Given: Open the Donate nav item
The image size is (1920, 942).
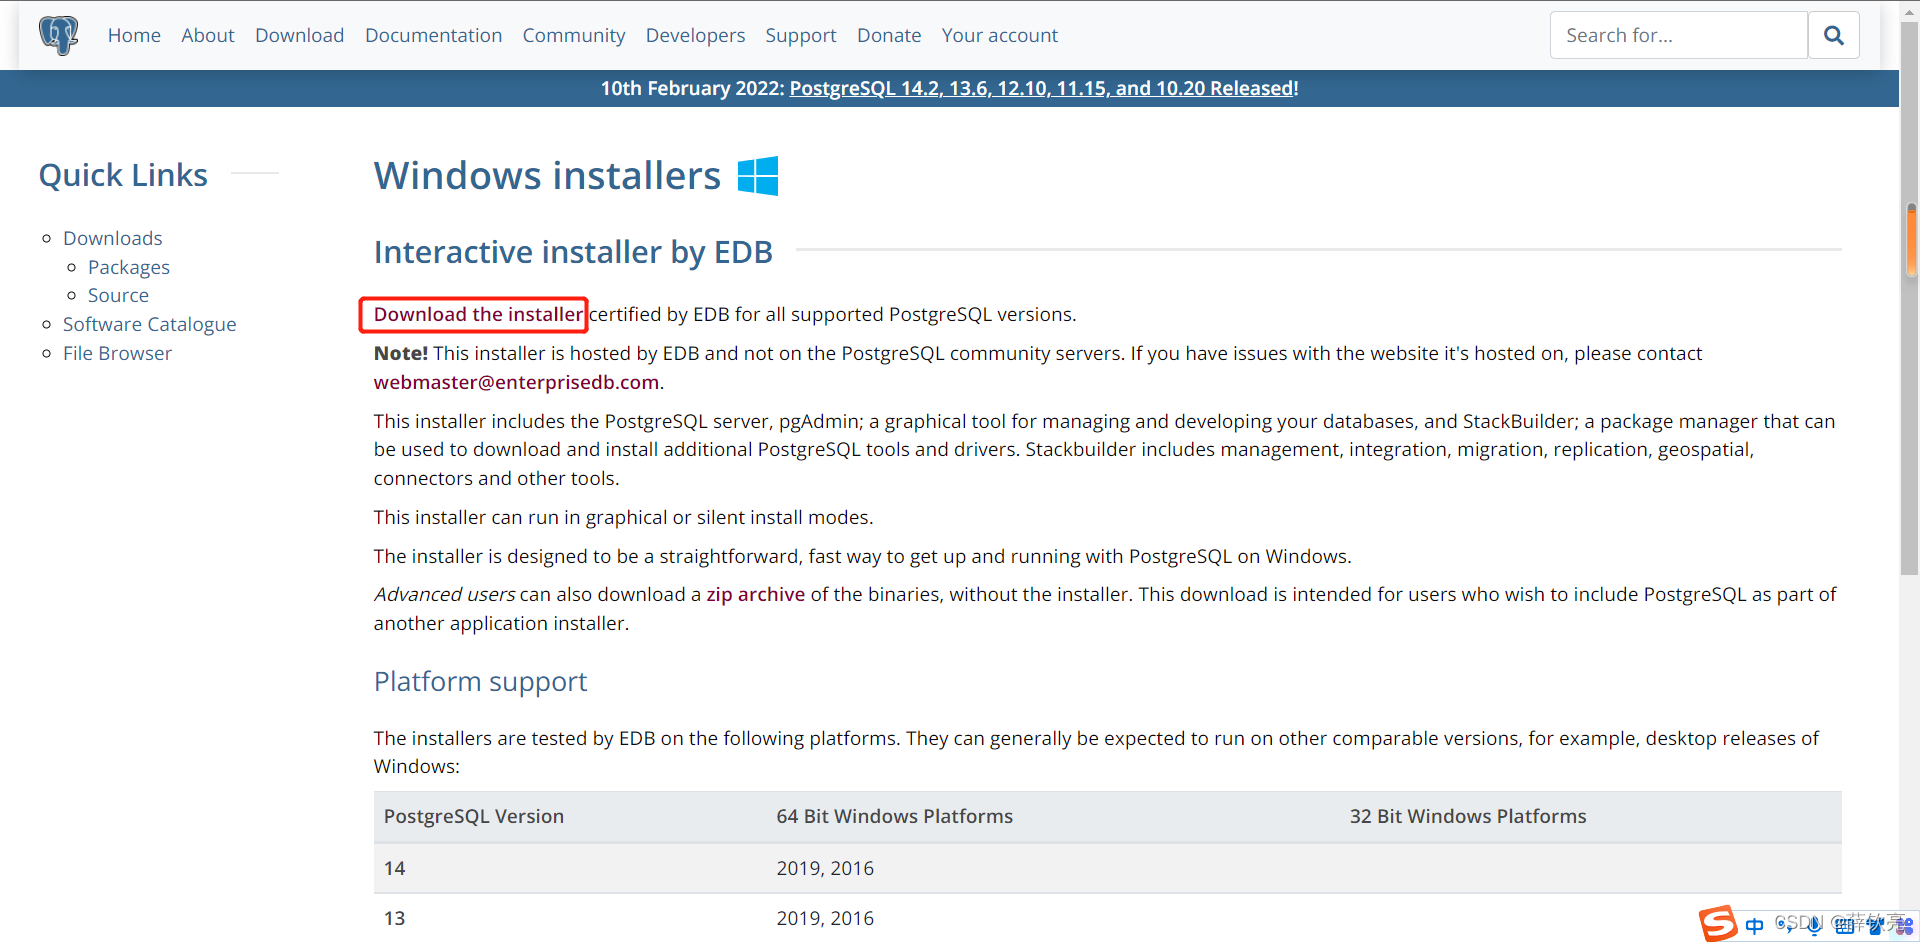Looking at the screenshot, I should click(889, 35).
